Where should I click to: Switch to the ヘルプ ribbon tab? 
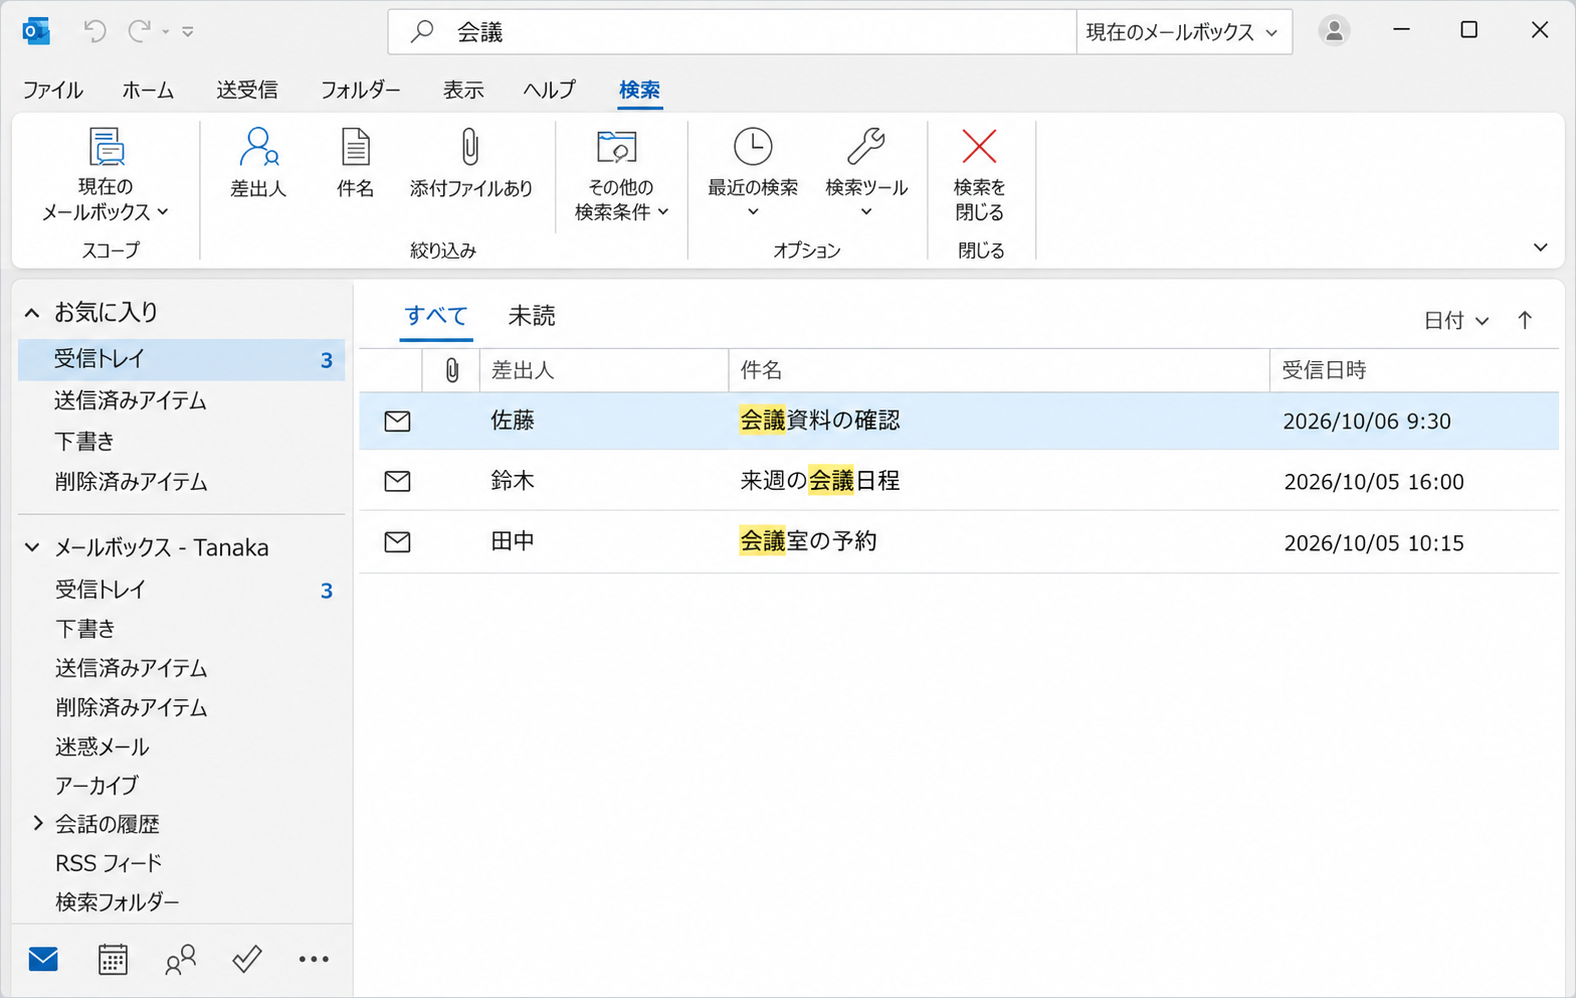(549, 90)
